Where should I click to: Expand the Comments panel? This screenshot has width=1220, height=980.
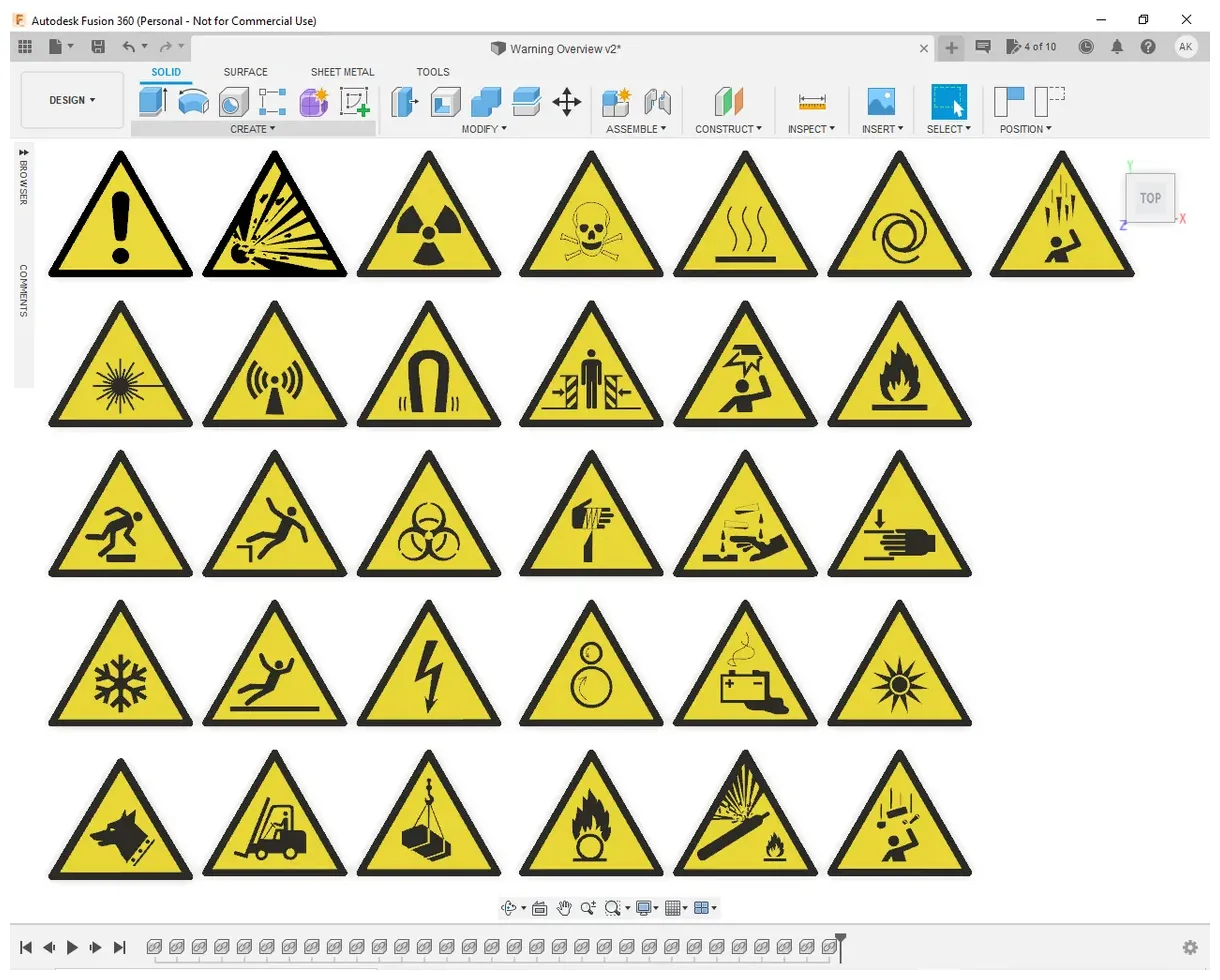coord(23,290)
